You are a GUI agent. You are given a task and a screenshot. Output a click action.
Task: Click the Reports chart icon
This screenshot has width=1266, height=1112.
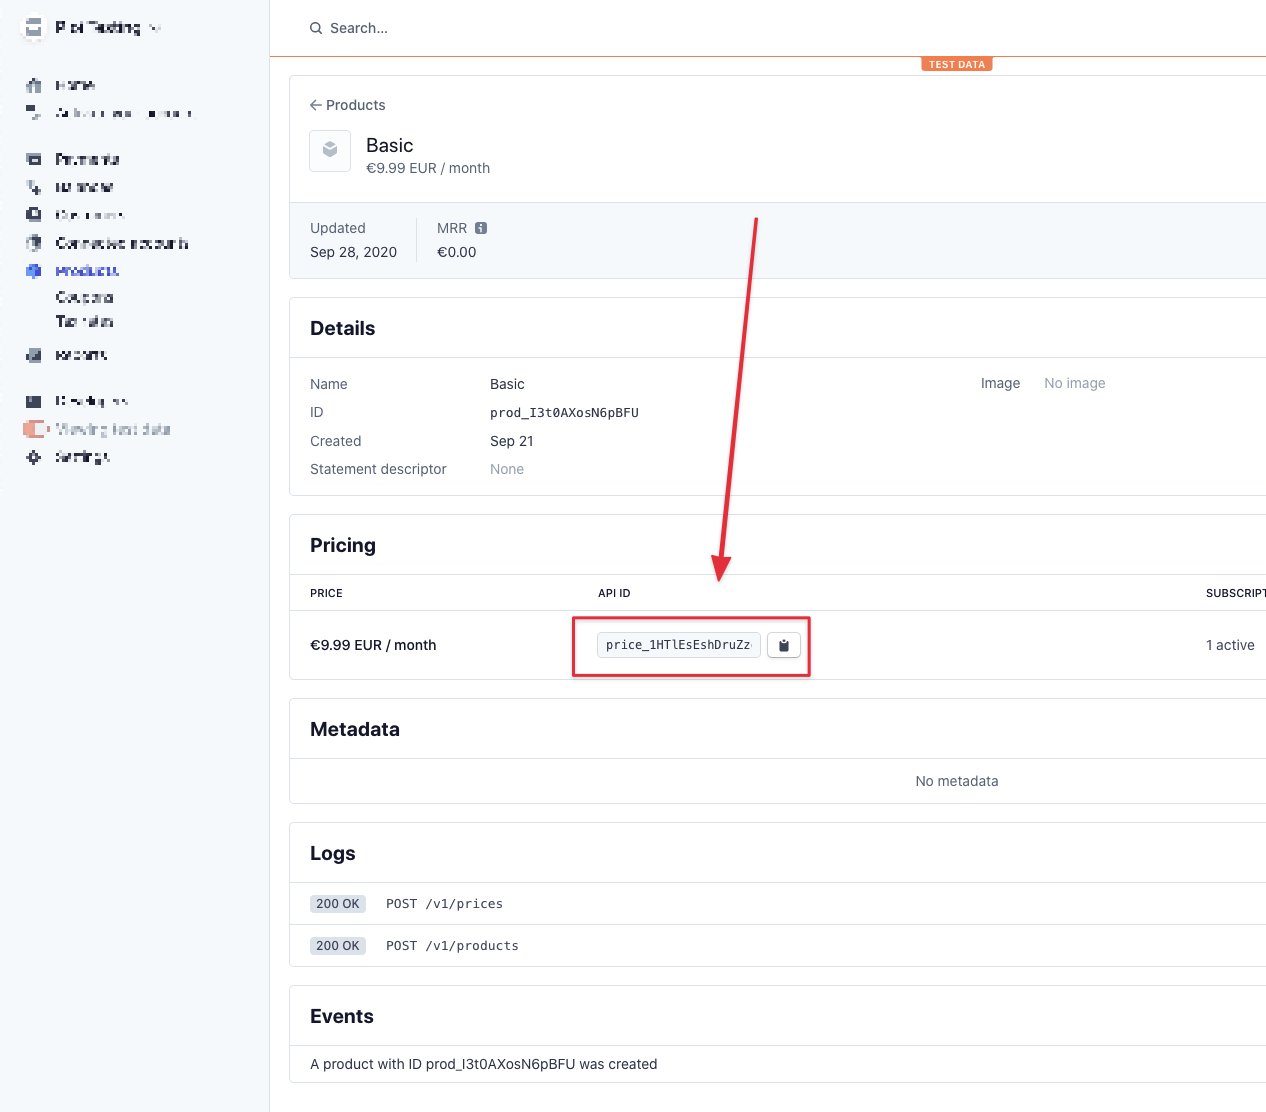click(34, 355)
